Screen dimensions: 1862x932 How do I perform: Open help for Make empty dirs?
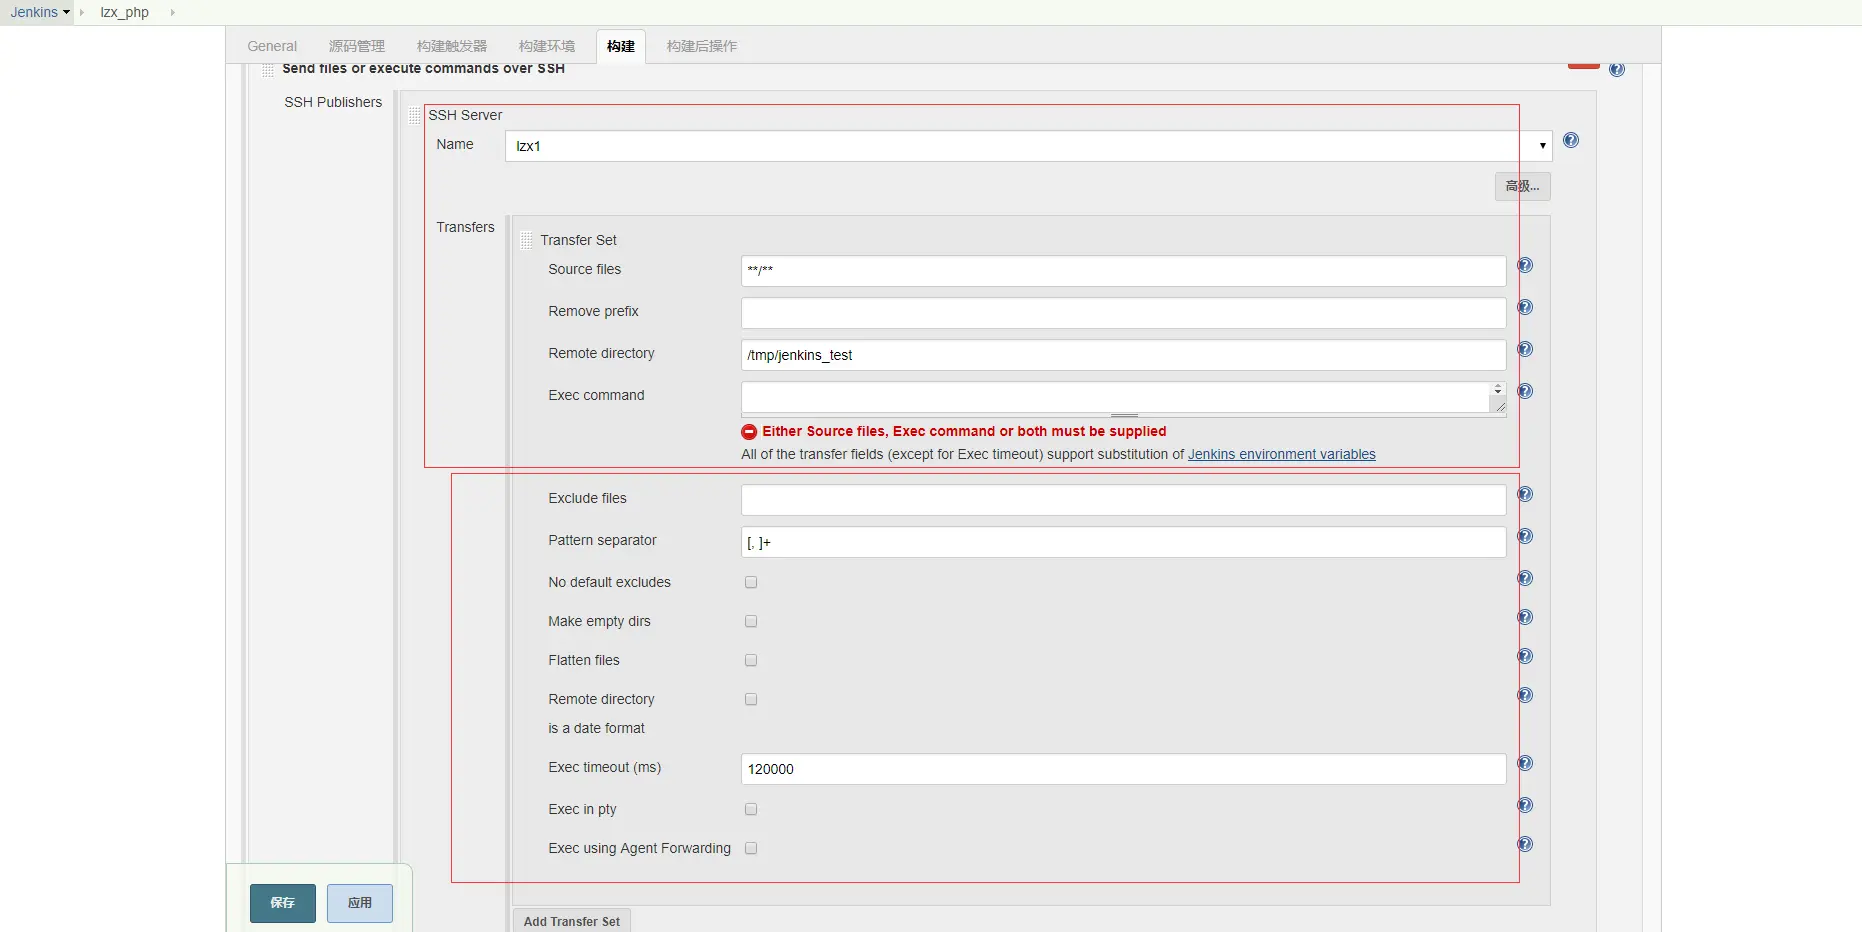(x=1525, y=617)
